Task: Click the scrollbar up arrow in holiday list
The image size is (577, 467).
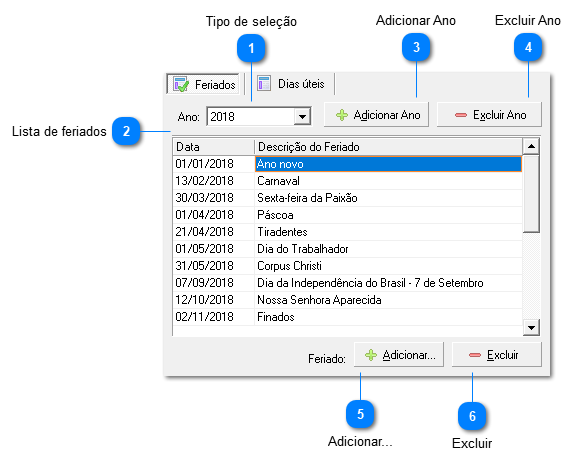Action: pos(531,146)
